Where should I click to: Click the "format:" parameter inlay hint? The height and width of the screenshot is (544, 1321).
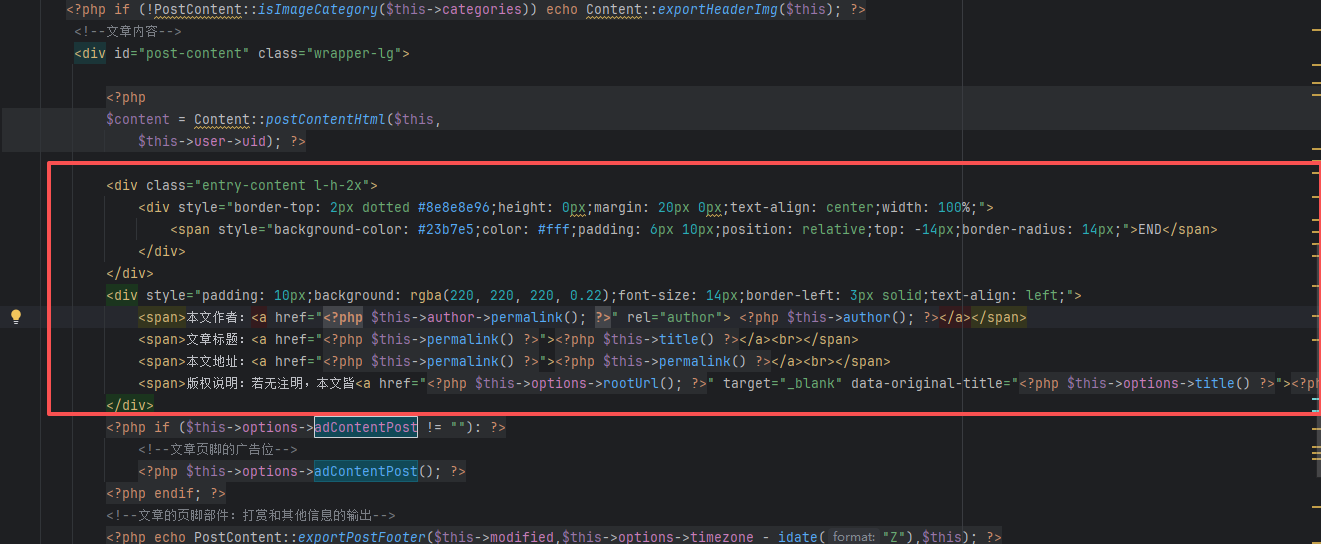[x=853, y=537]
